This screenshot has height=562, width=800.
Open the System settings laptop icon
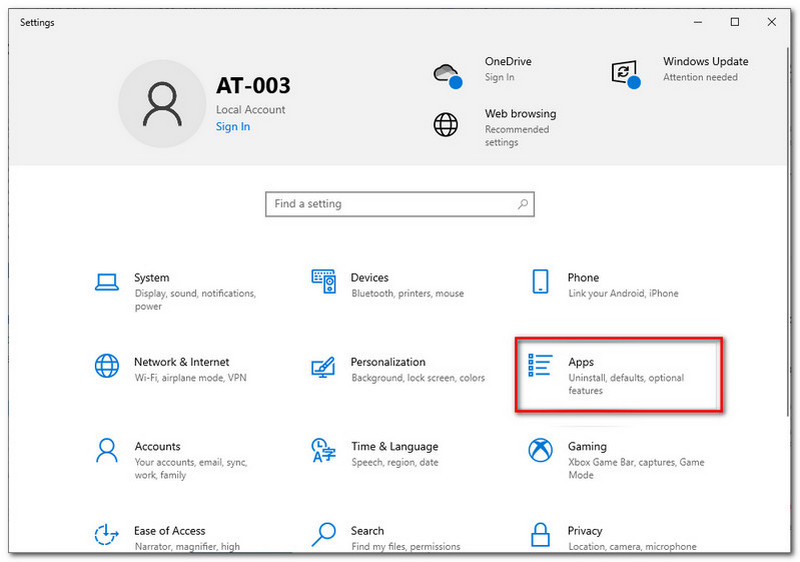107,282
